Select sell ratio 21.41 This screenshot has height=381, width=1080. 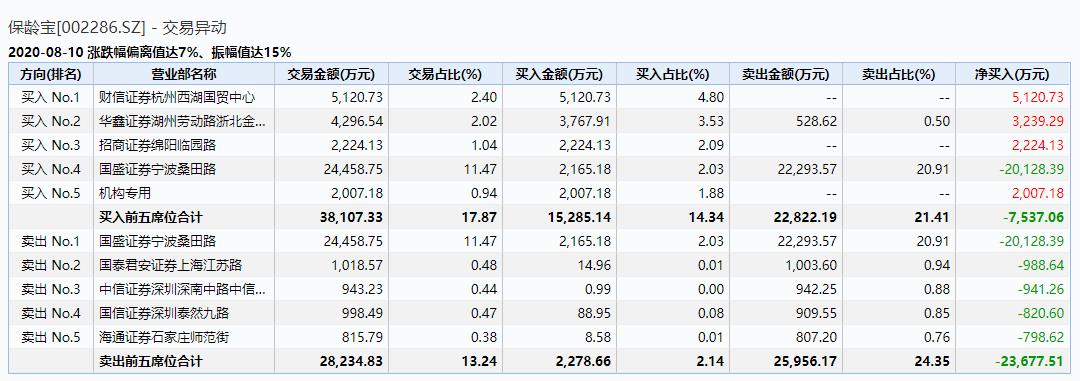tap(932, 218)
